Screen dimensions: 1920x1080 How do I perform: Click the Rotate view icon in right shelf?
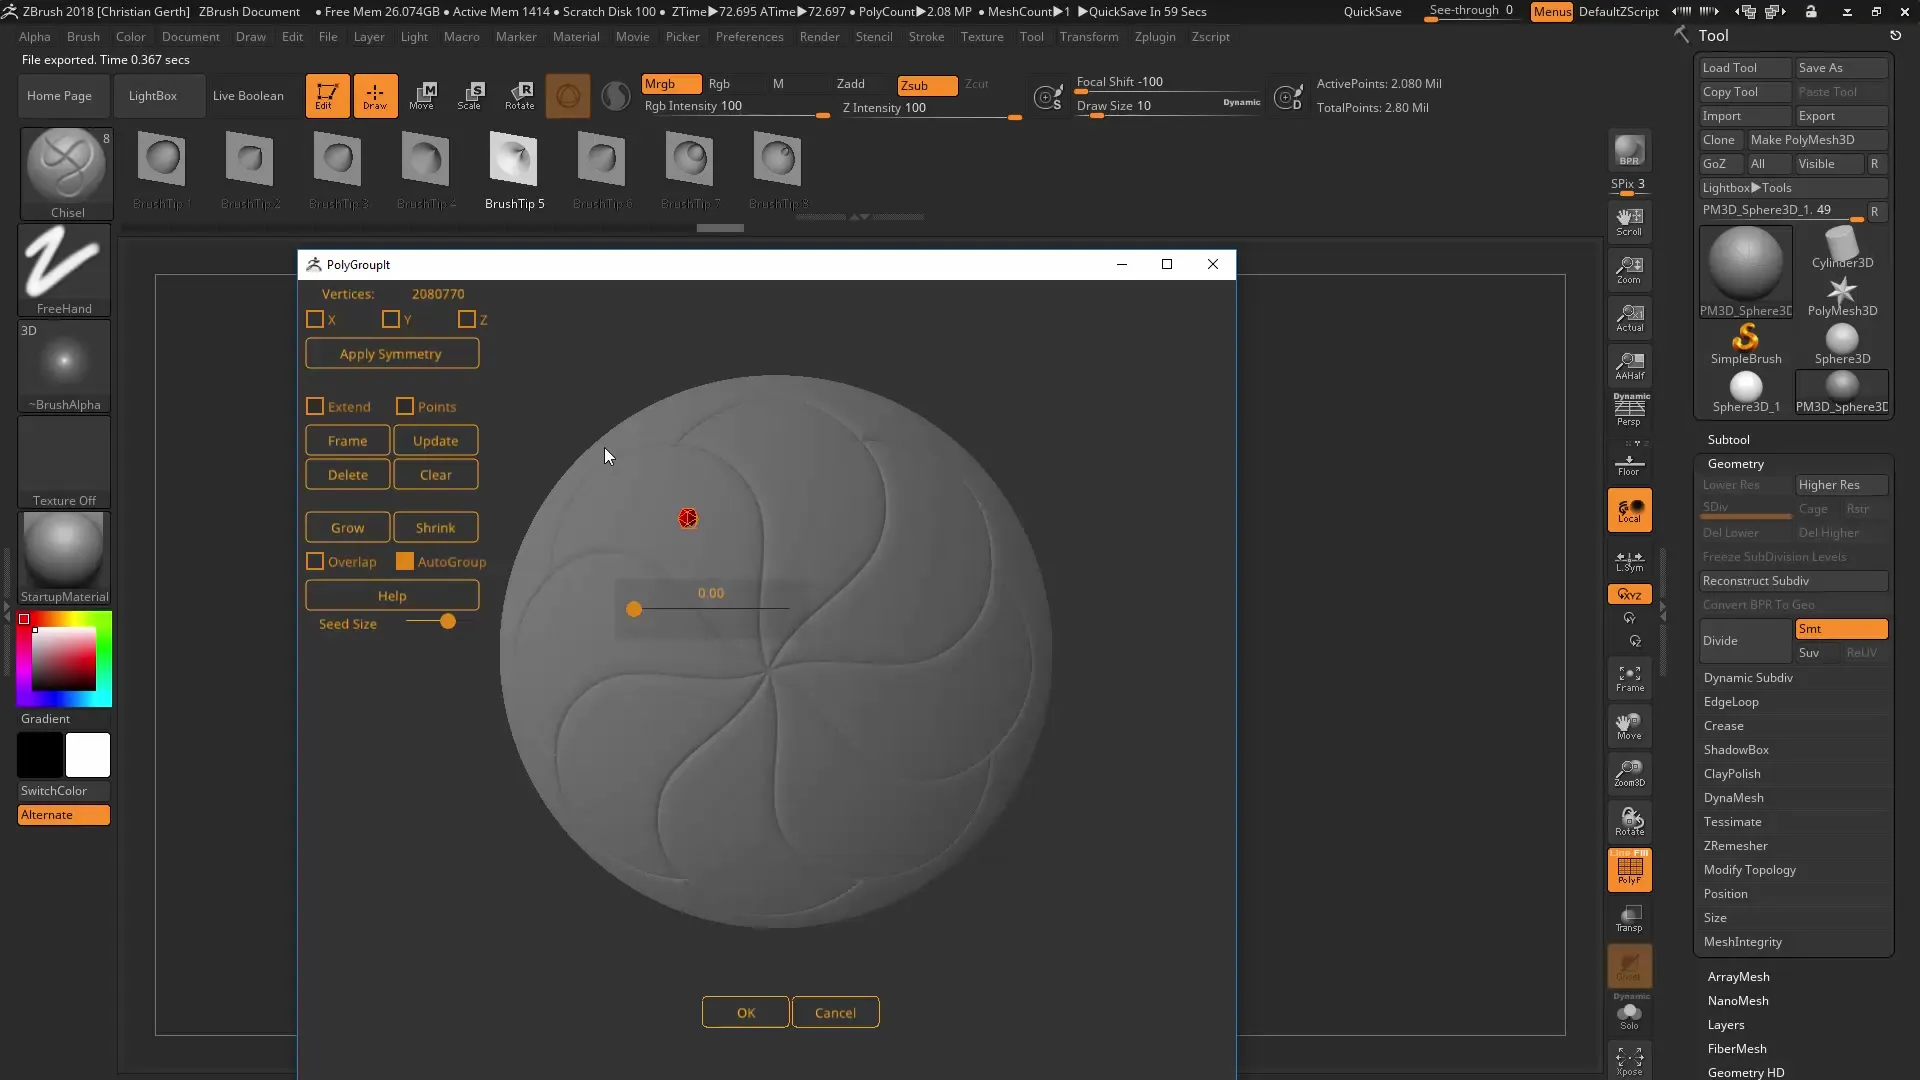pos(1629,821)
